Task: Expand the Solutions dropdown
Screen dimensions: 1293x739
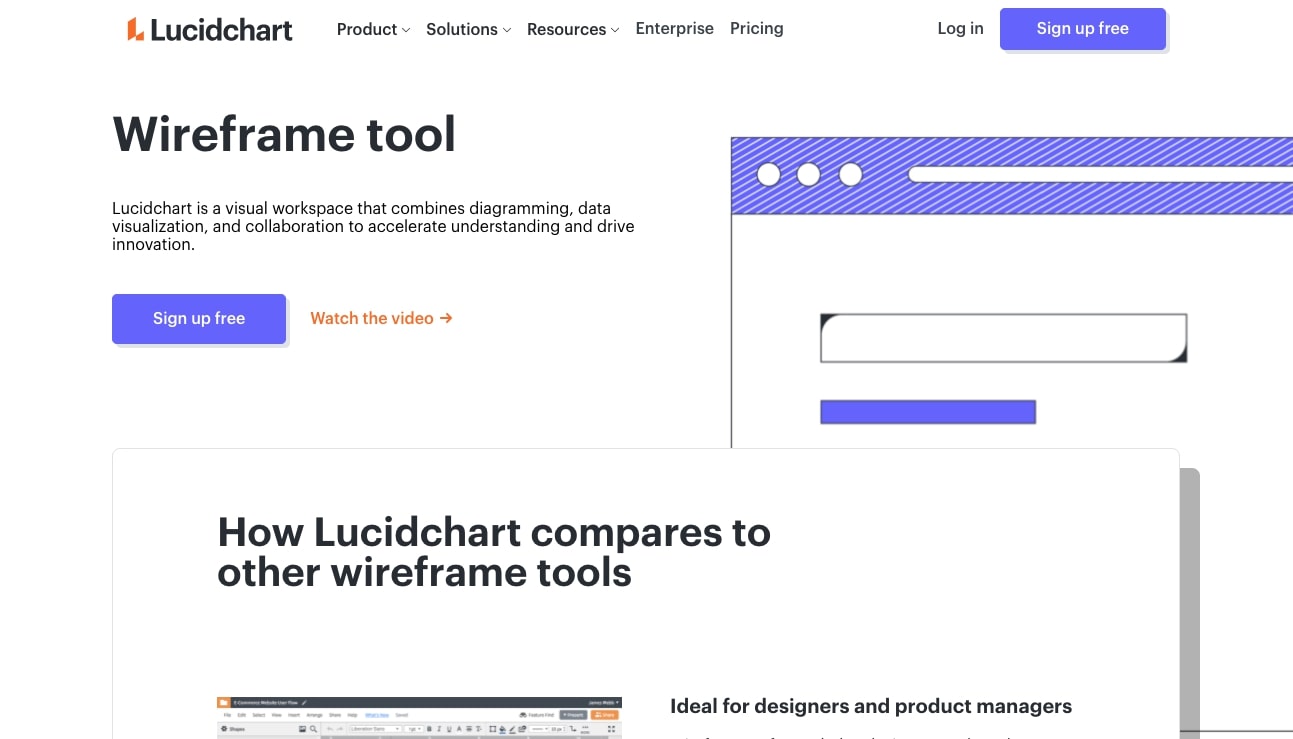Action: tap(468, 29)
